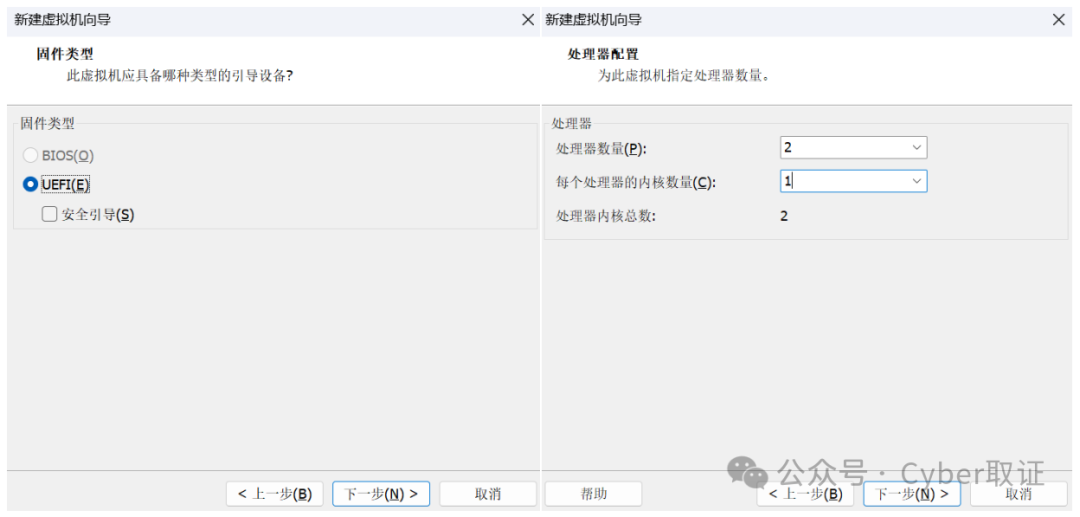
Task: Cancel the firmware type dialog
Action: coord(488,494)
